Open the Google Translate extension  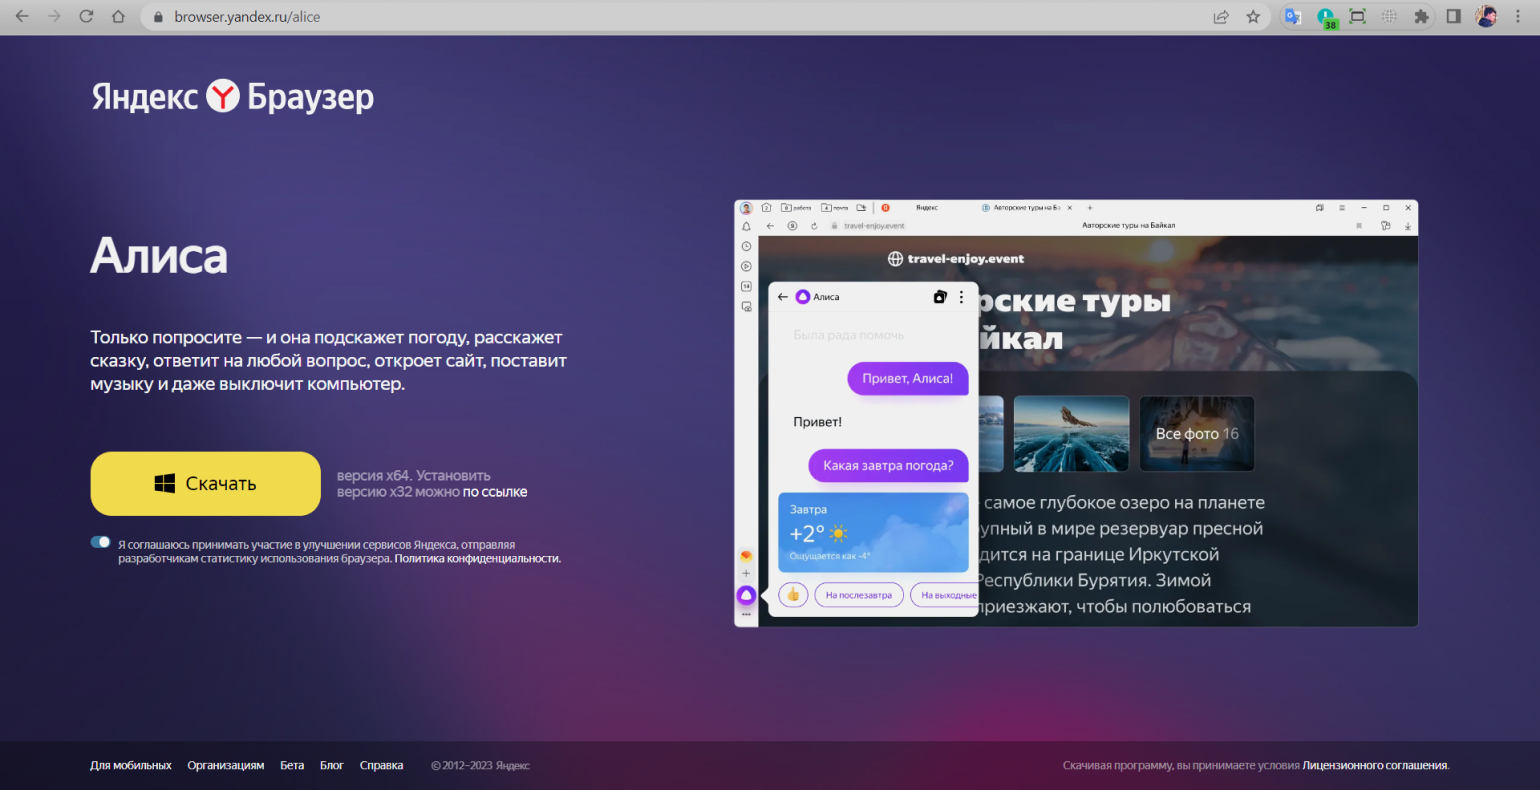(1293, 17)
